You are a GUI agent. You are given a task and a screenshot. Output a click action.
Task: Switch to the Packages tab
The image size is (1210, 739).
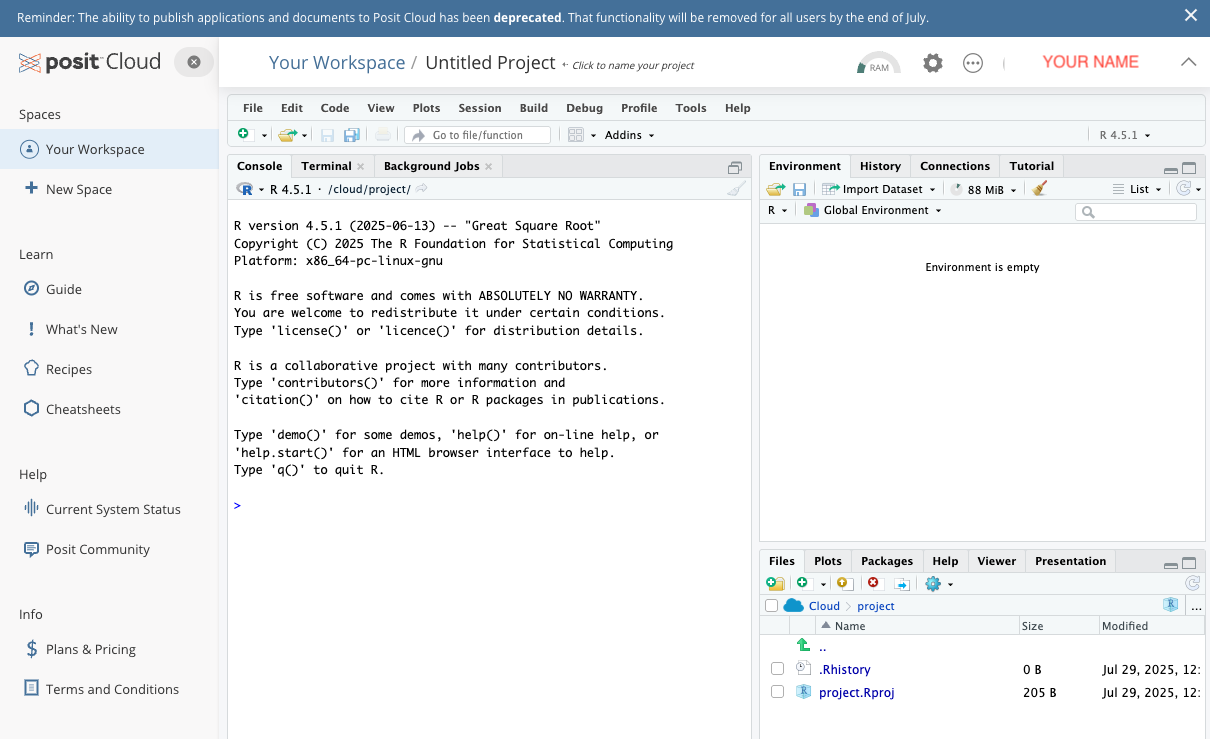pyautogui.click(x=886, y=561)
